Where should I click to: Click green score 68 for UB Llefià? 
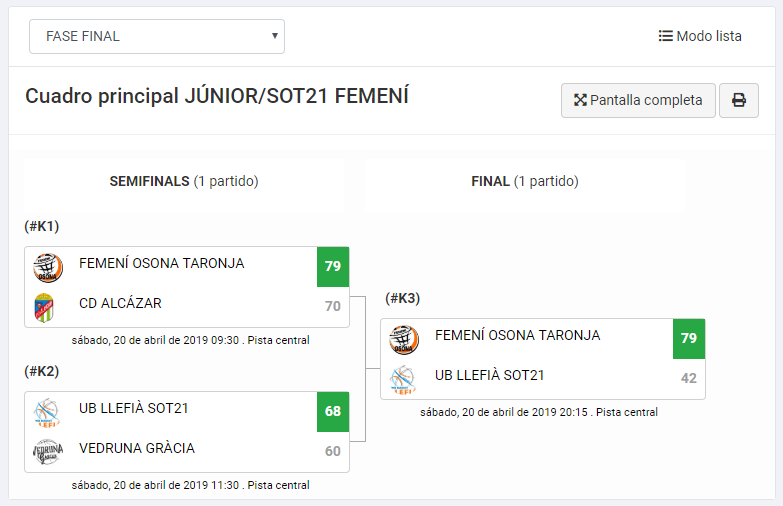coord(333,412)
